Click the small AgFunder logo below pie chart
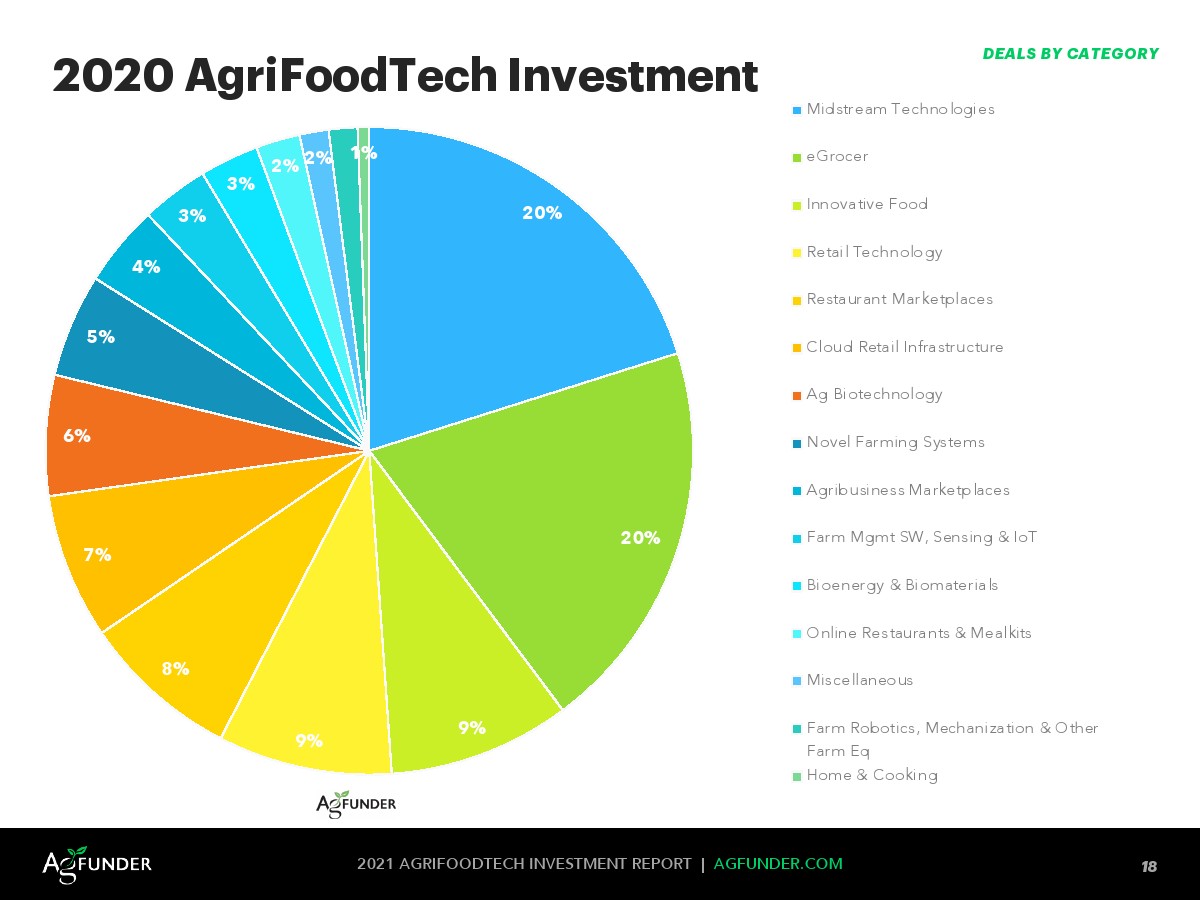 356,804
